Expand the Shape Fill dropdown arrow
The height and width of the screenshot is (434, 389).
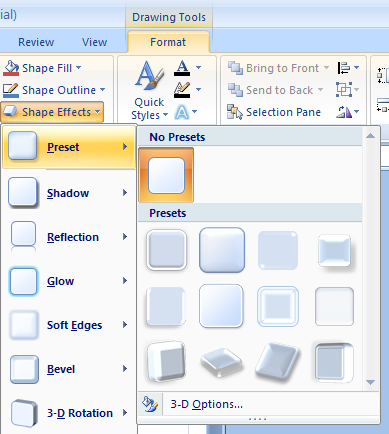click(78, 68)
